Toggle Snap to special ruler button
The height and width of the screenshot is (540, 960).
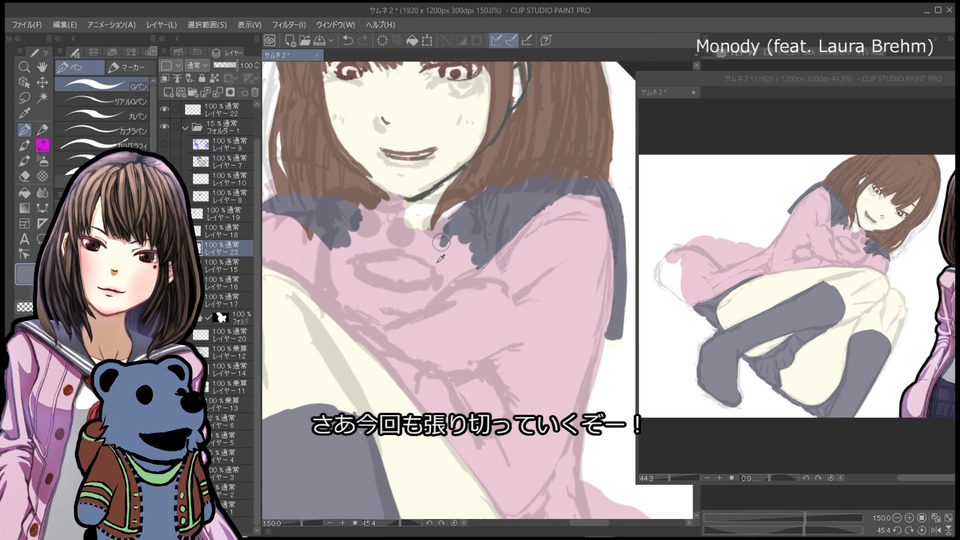point(511,40)
